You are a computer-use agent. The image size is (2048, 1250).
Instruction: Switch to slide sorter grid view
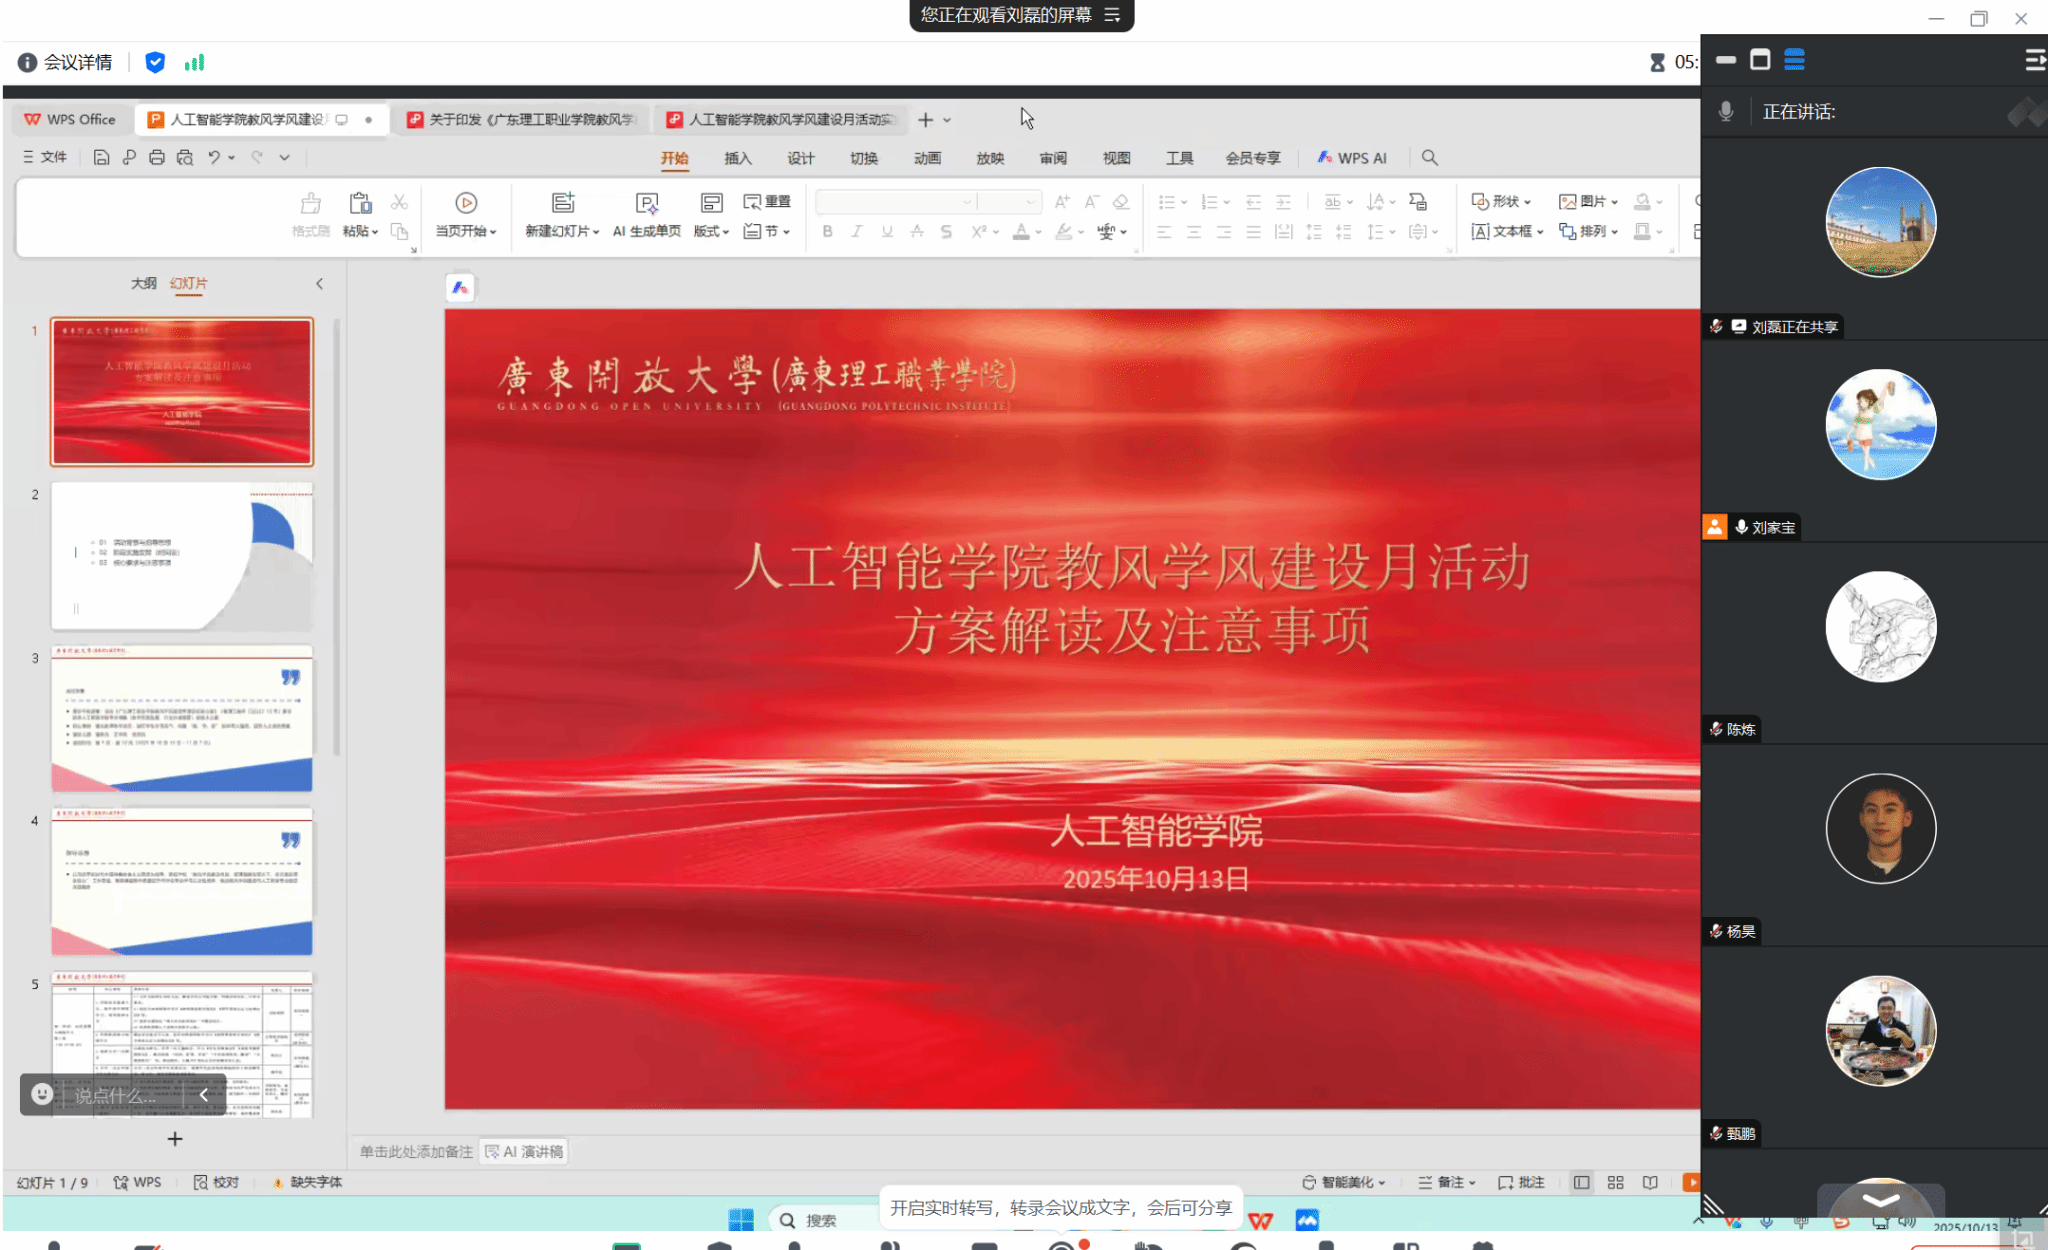[x=1615, y=1182]
